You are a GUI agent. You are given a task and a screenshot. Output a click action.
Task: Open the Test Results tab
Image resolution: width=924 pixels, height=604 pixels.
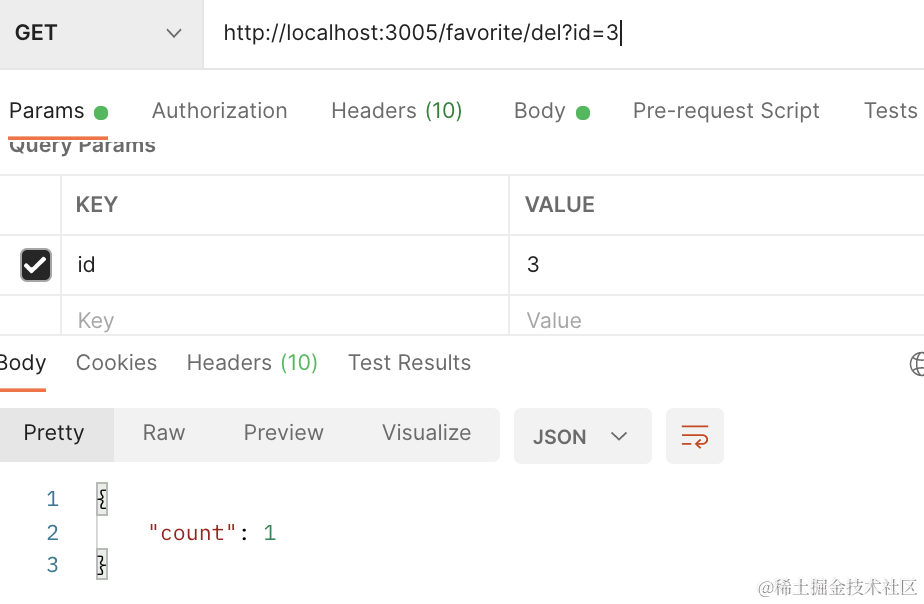click(409, 363)
